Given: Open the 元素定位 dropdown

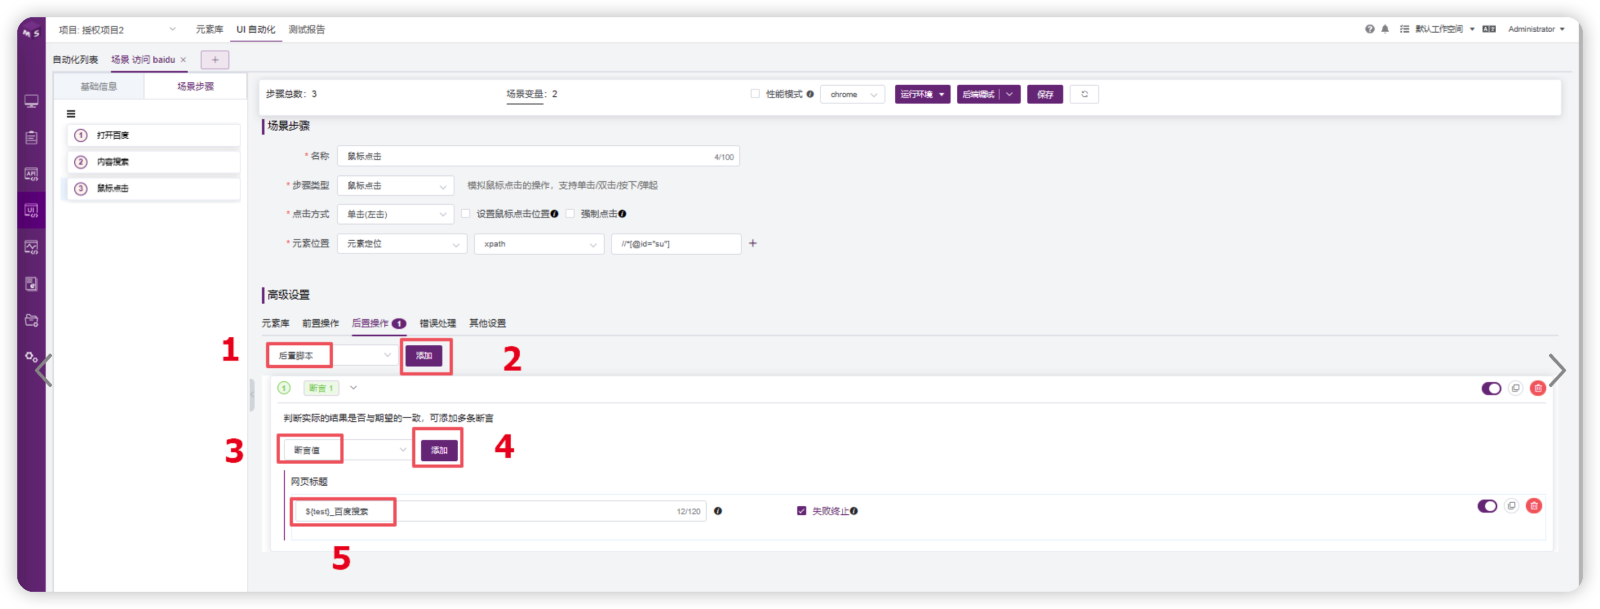Looking at the screenshot, I should coord(402,244).
